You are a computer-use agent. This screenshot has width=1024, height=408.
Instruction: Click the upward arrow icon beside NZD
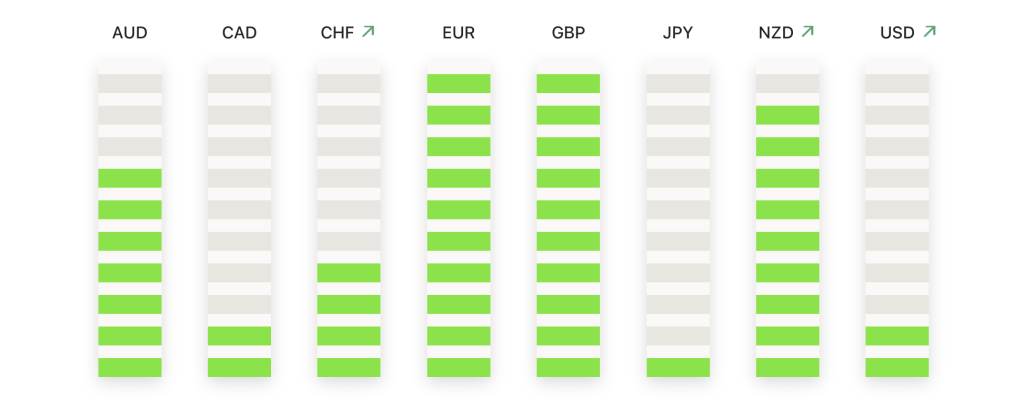point(808,31)
